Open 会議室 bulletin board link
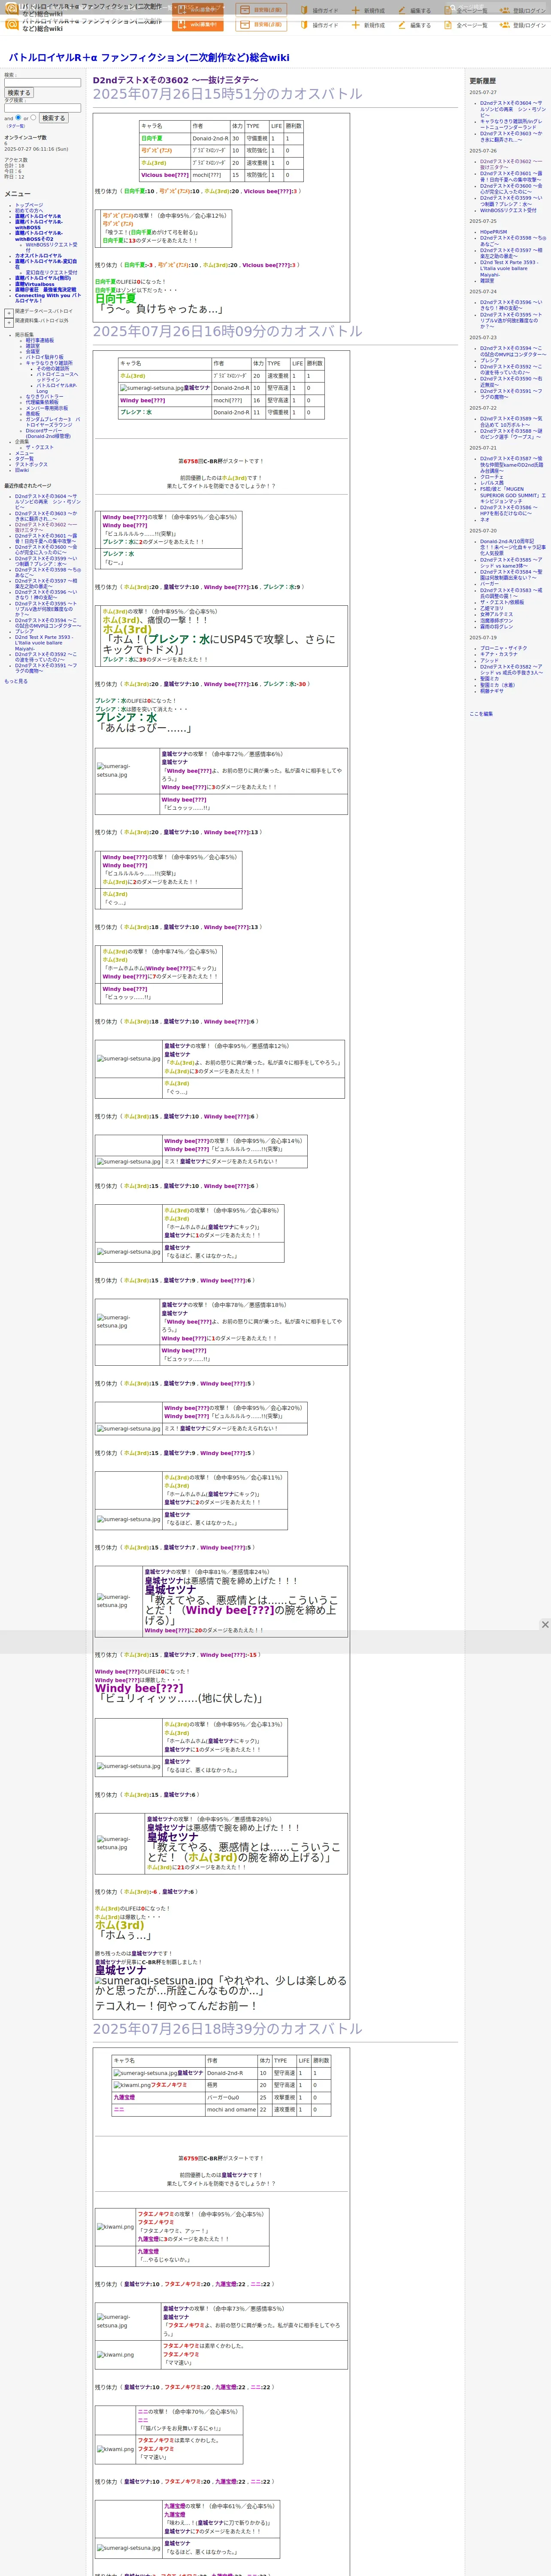This screenshot has height=2576, width=551. (x=33, y=351)
